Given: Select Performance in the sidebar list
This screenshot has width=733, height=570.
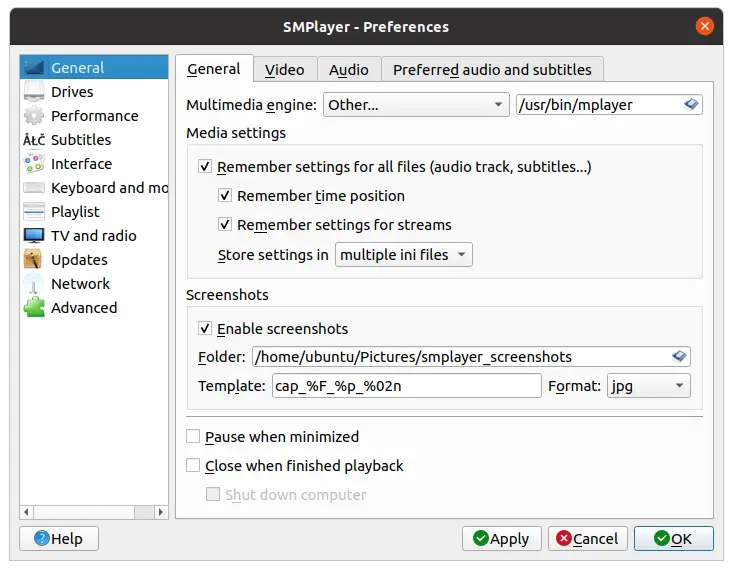Looking at the screenshot, I should click(x=94, y=115).
